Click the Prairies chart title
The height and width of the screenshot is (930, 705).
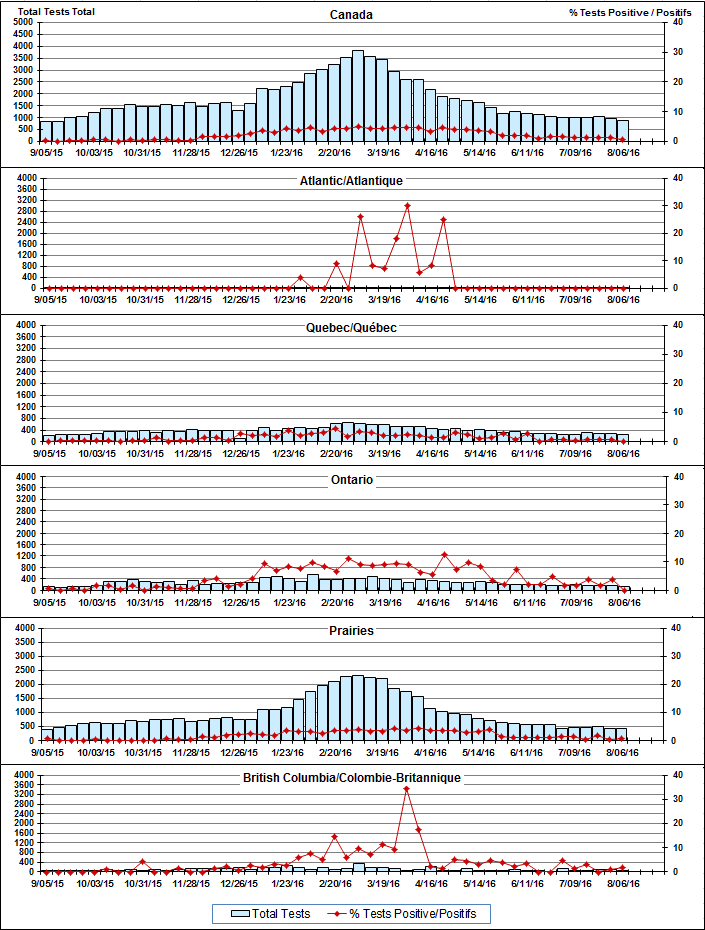(x=352, y=631)
